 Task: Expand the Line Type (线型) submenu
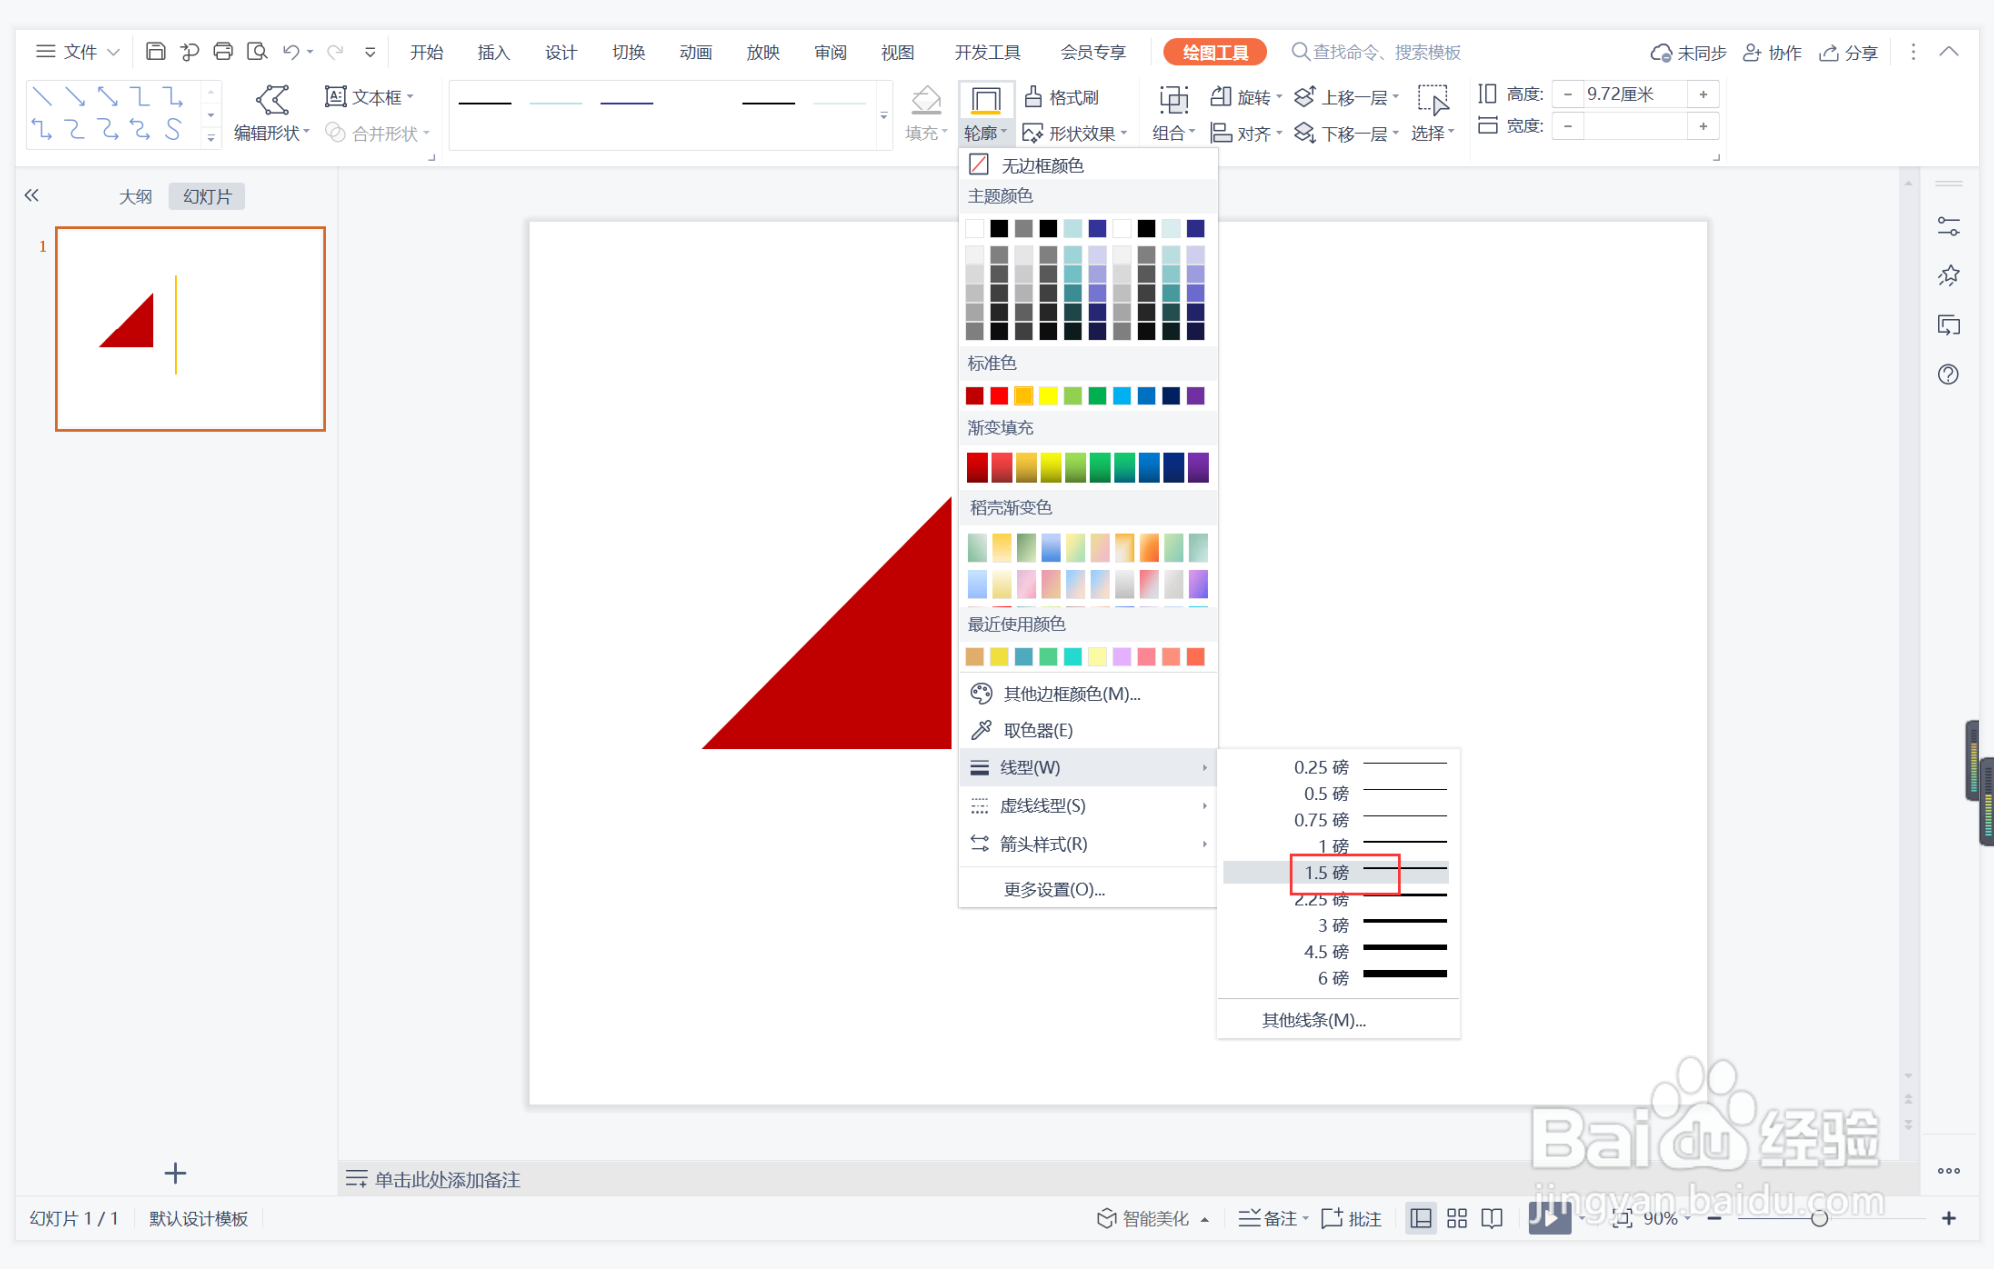[1088, 768]
